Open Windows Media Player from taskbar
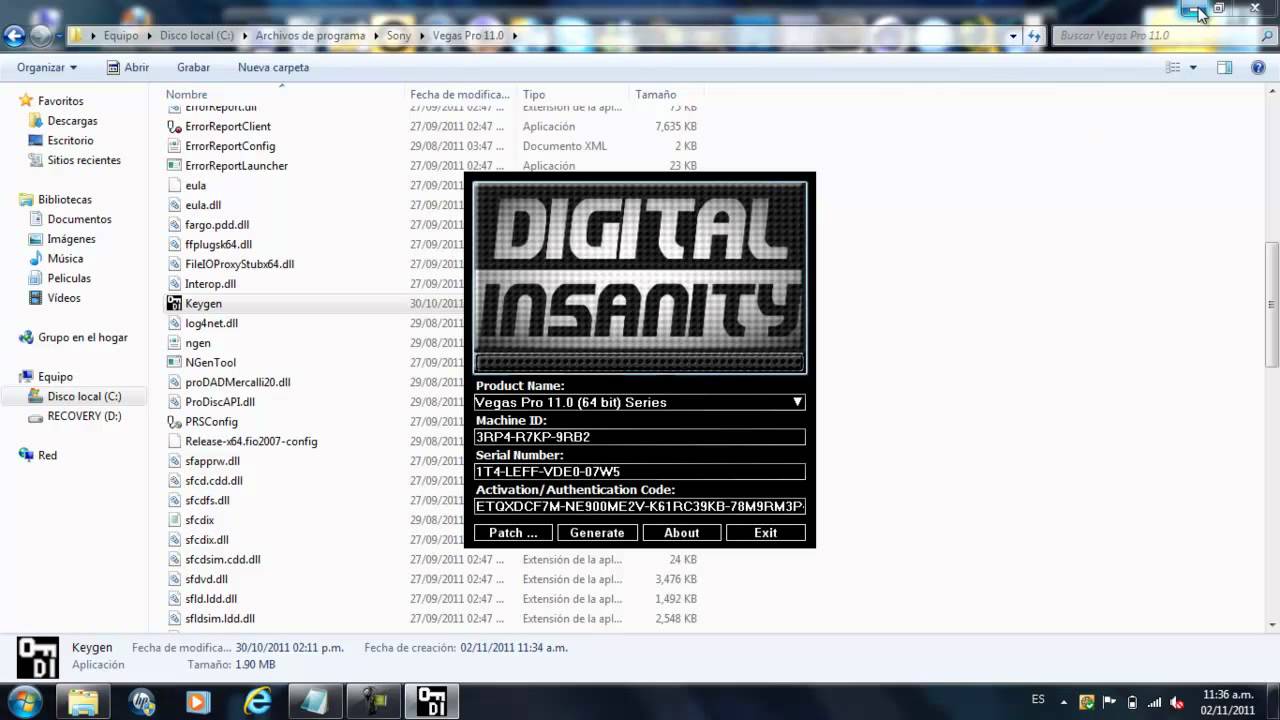1280x720 pixels. pyautogui.click(x=199, y=701)
